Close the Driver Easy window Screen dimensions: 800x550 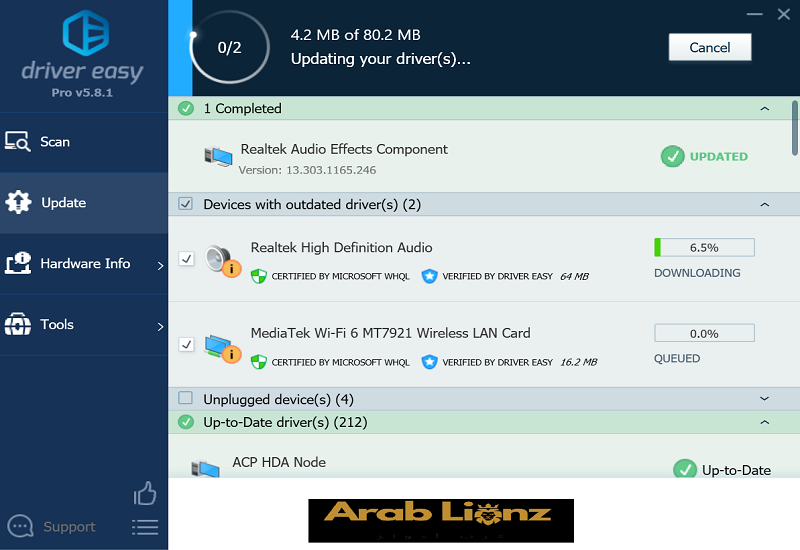coord(784,14)
